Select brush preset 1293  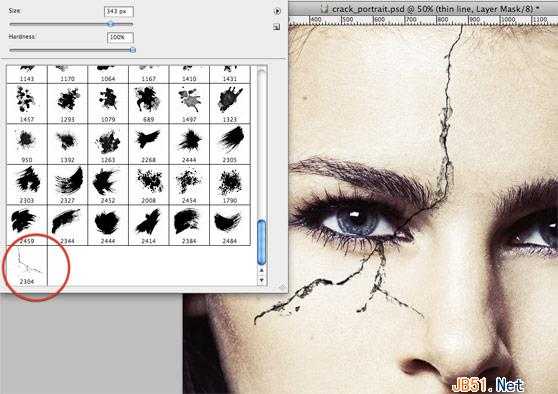pyautogui.click(x=67, y=104)
